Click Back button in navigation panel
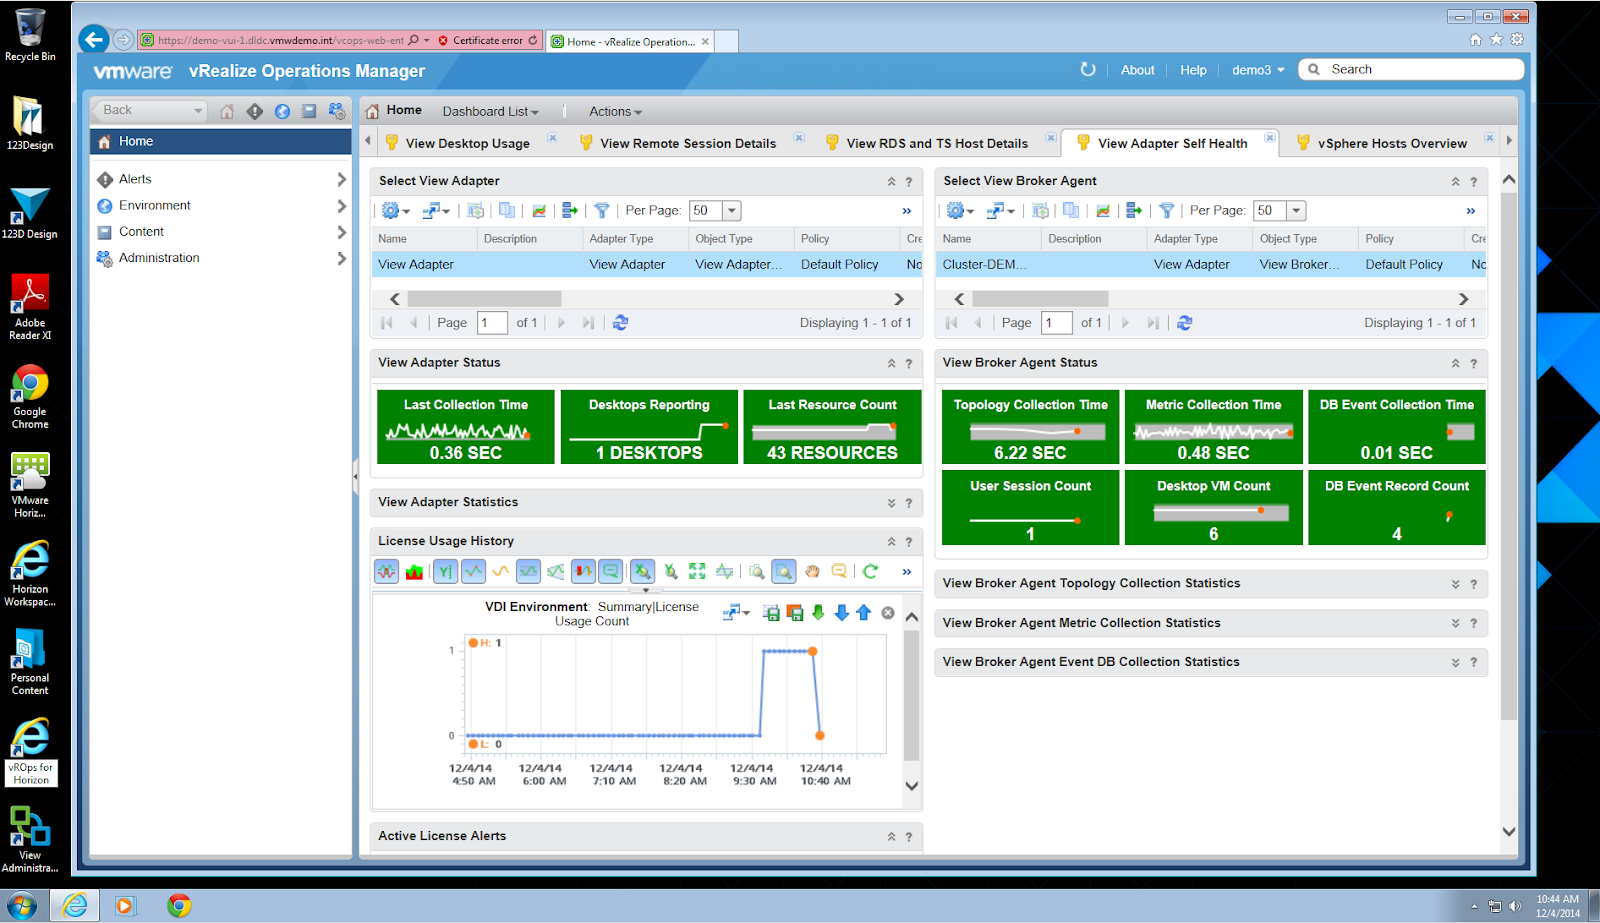Screen dimensions: 1600x923 click(149, 110)
